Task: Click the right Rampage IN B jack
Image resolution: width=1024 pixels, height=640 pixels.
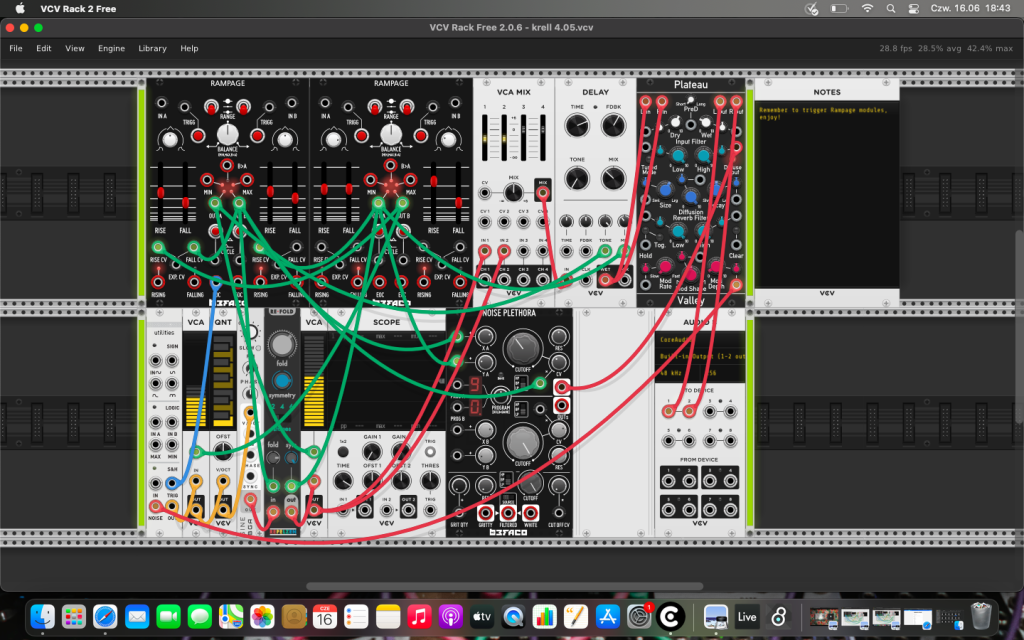Action: pyautogui.click(x=455, y=103)
